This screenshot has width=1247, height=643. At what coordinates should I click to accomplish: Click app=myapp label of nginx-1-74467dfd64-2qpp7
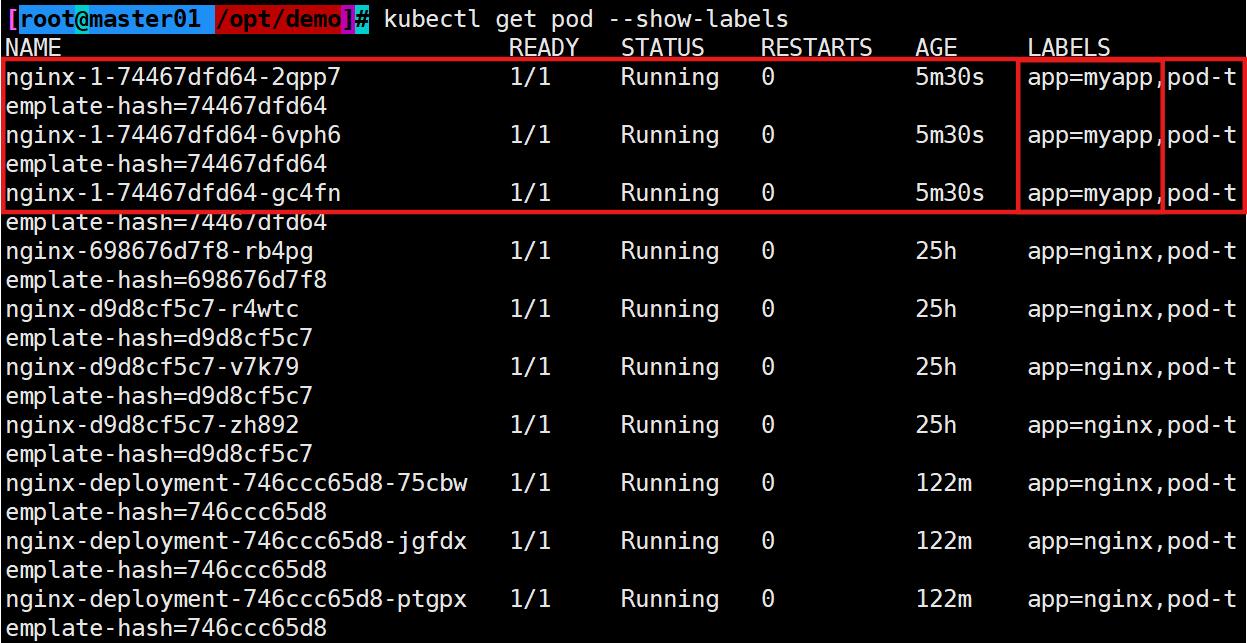1090,77
